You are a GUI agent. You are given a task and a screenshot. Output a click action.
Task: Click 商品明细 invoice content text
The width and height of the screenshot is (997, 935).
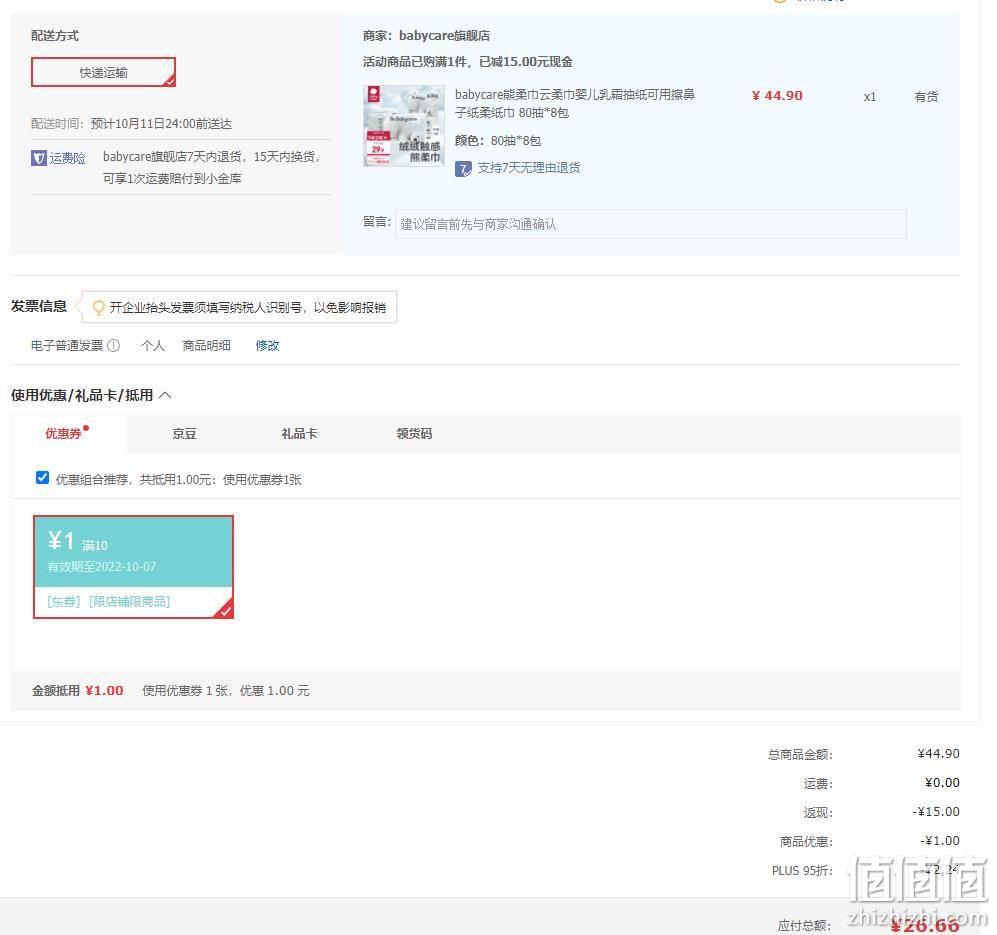(206, 345)
